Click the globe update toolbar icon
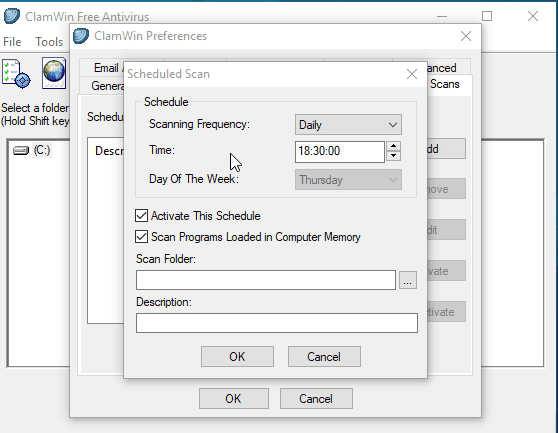 point(54,73)
